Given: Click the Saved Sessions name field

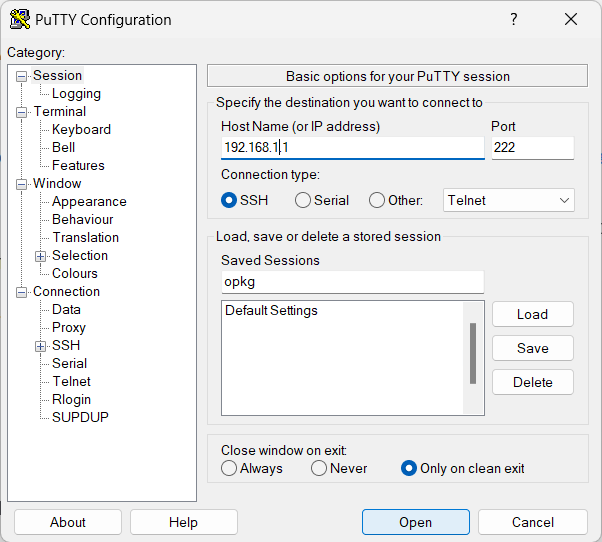Looking at the screenshot, I should (x=352, y=282).
